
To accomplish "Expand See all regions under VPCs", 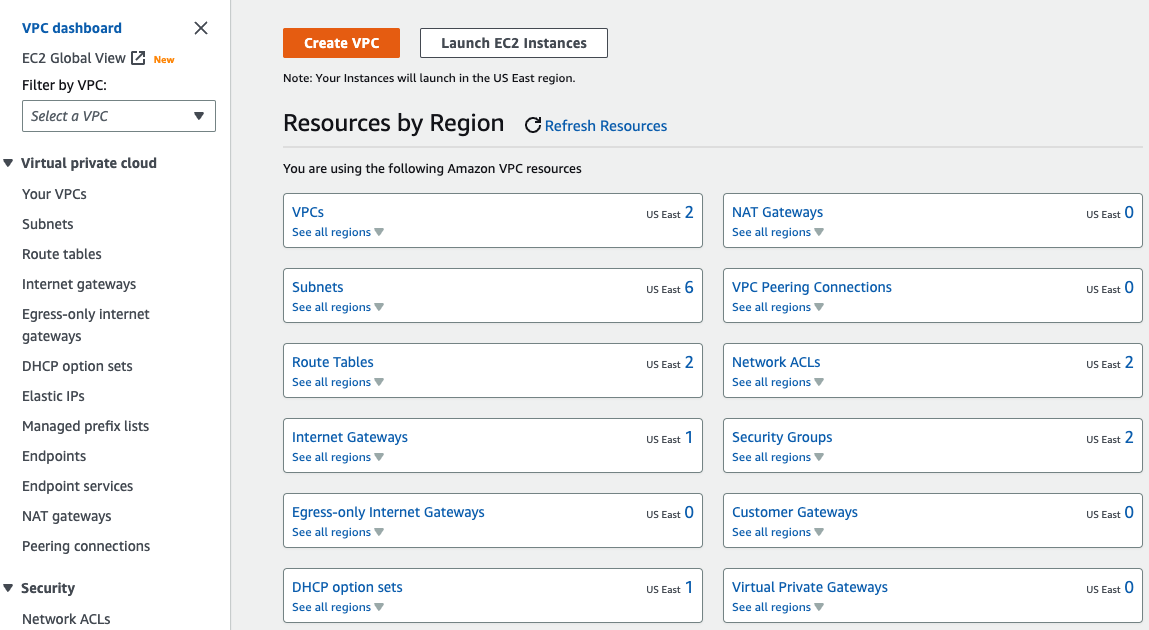I will (x=338, y=232).
